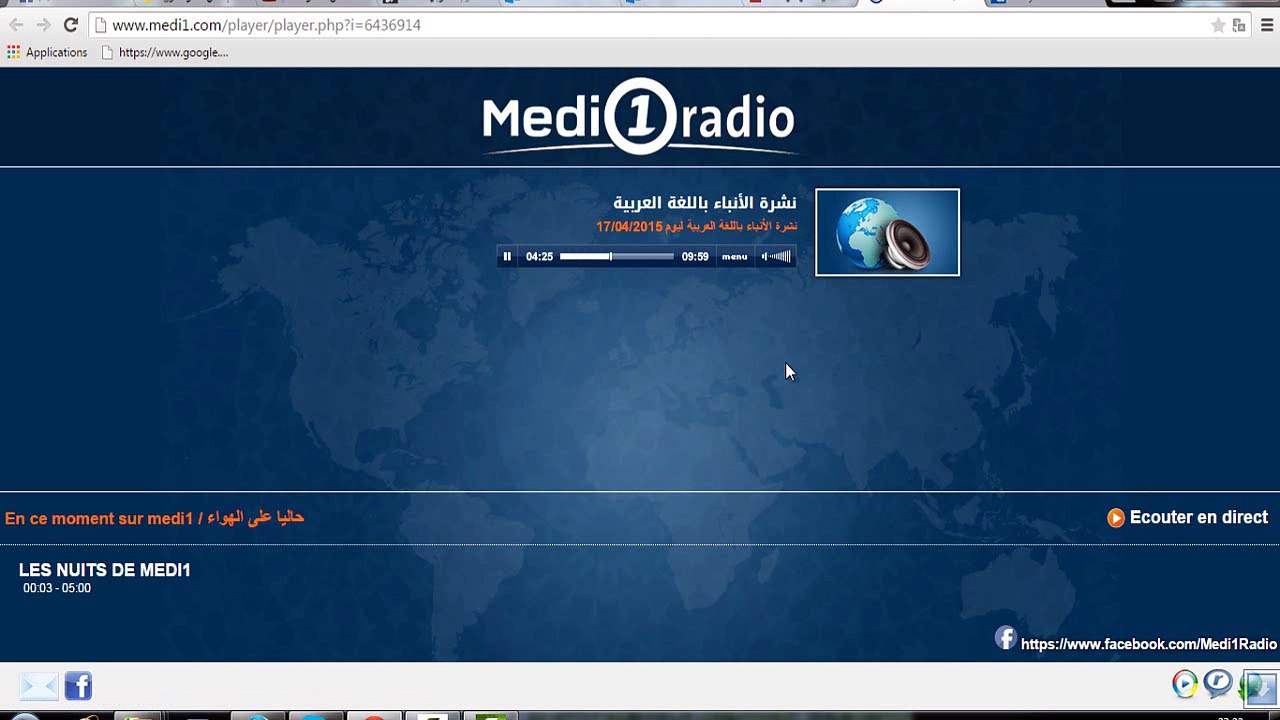
Task: Click the Windows Media Player icon
Action: click(1185, 684)
